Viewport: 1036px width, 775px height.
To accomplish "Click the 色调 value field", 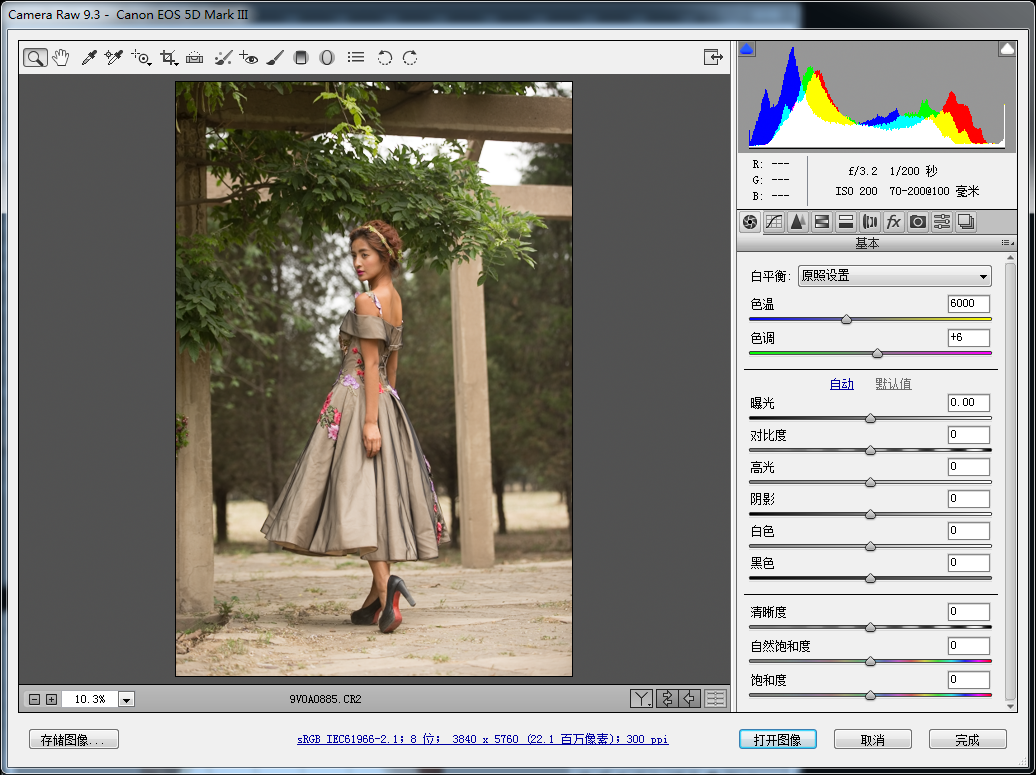I will 969,338.
